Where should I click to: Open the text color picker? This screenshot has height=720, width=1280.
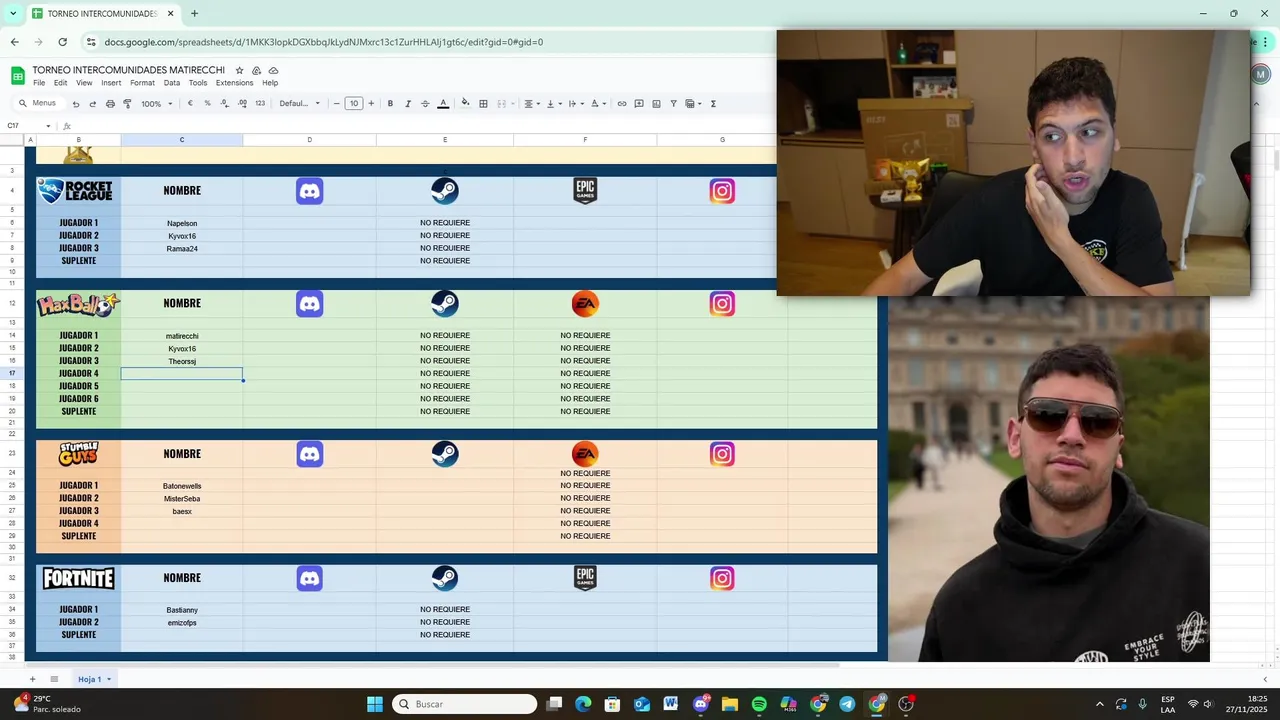click(x=443, y=104)
